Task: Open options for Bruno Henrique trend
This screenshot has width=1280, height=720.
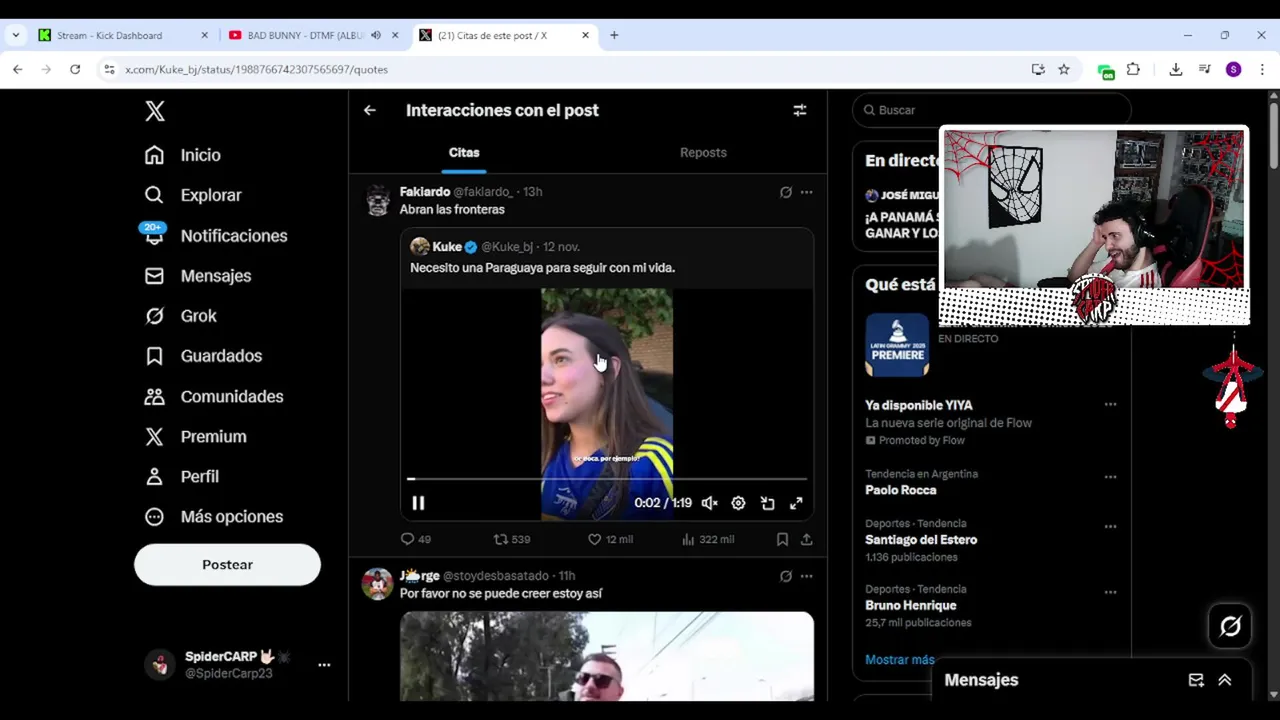Action: coord(1110,592)
